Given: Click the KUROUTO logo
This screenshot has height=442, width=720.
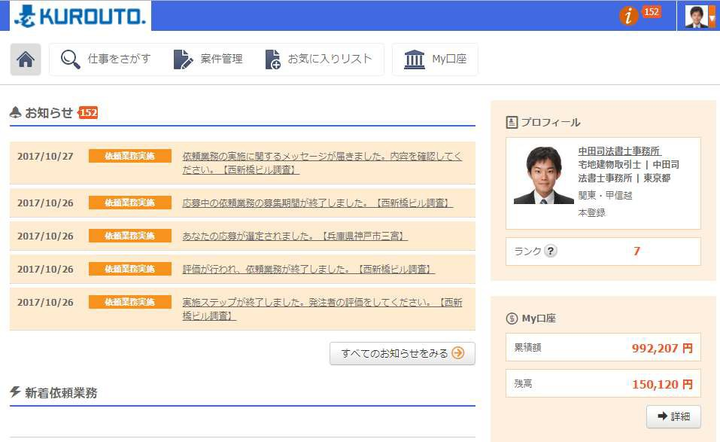Looking at the screenshot, I should click(80, 16).
